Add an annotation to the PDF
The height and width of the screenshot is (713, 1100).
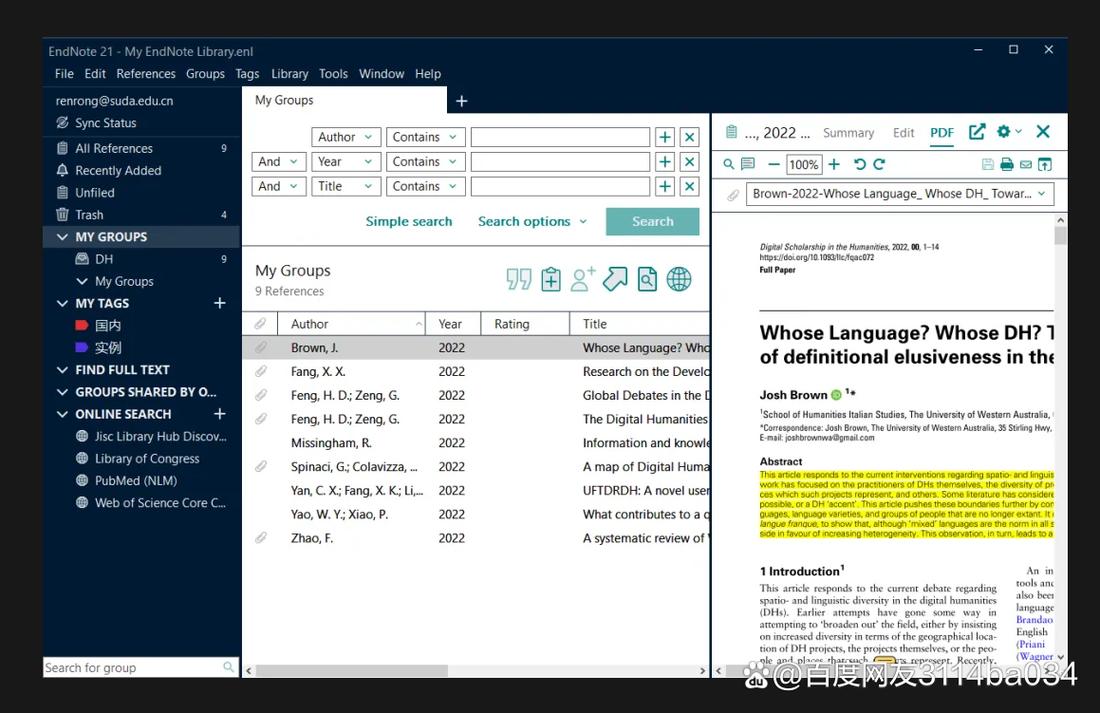747,163
